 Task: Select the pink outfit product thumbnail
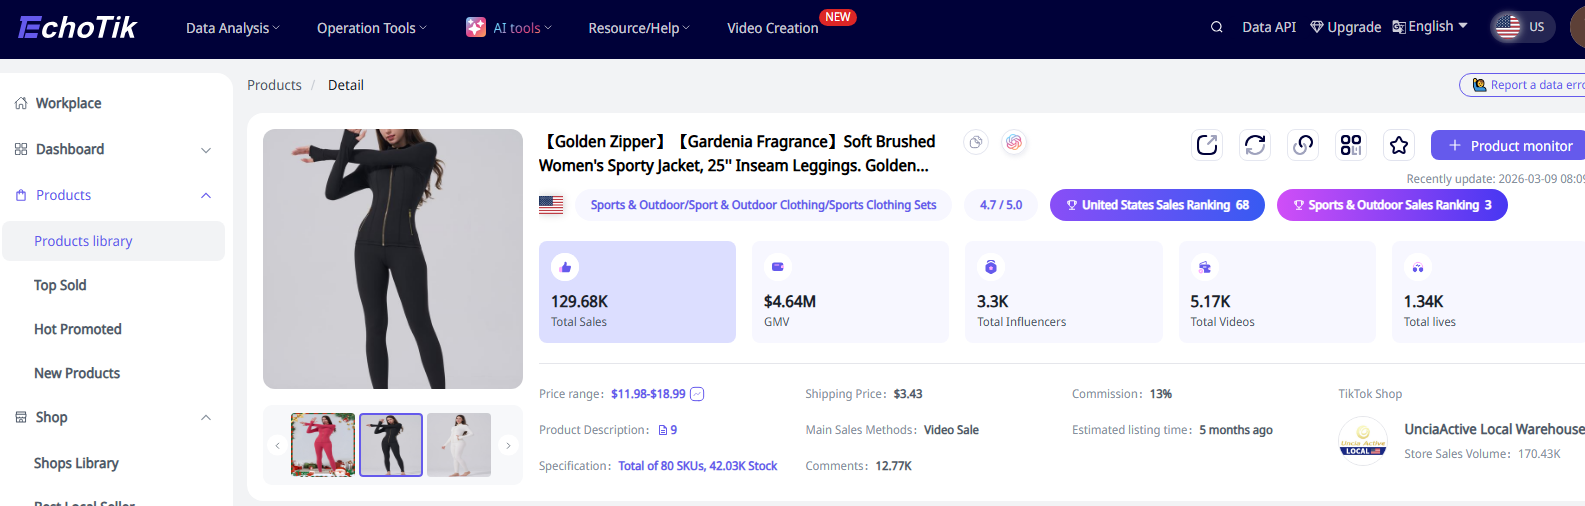(323, 445)
